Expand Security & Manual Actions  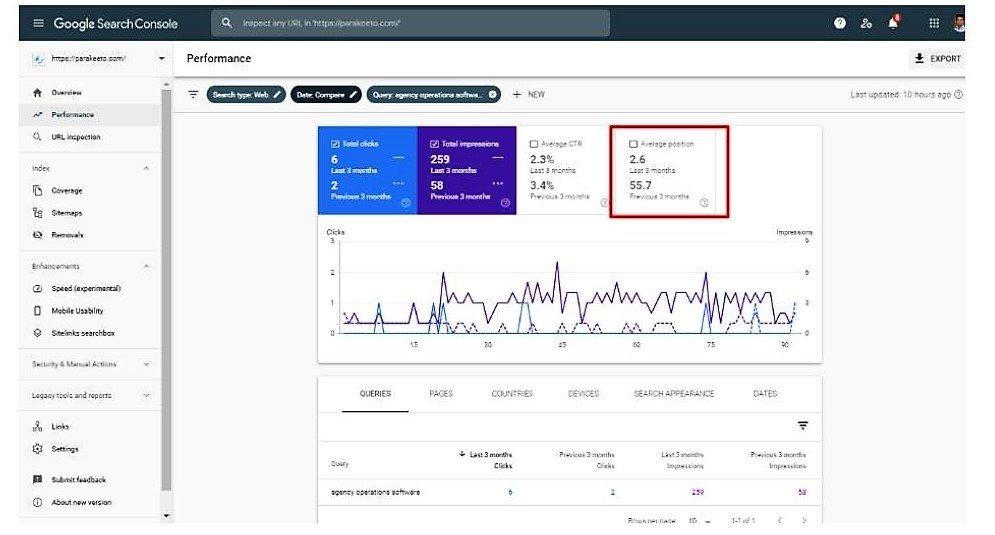[147, 364]
